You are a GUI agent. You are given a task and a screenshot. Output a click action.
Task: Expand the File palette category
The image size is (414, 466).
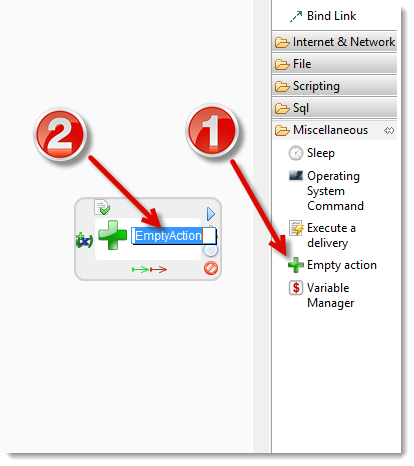[334, 64]
